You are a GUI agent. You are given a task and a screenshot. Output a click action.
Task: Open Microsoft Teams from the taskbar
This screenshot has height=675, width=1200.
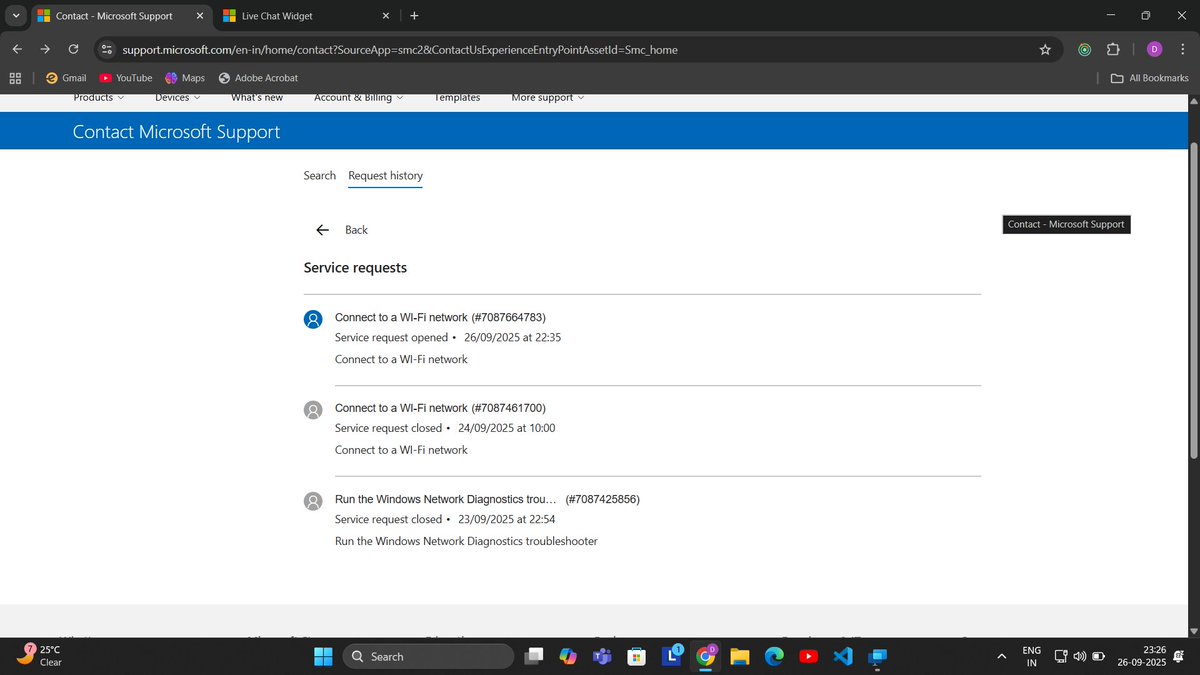point(602,656)
